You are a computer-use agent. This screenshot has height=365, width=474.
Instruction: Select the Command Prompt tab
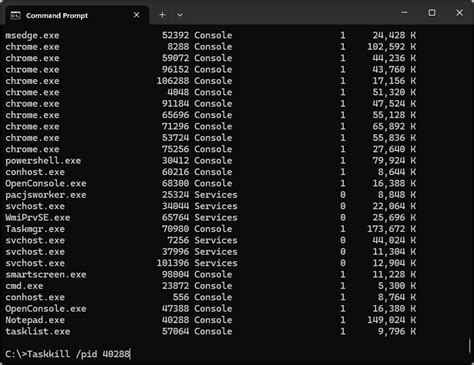(77, 15)
